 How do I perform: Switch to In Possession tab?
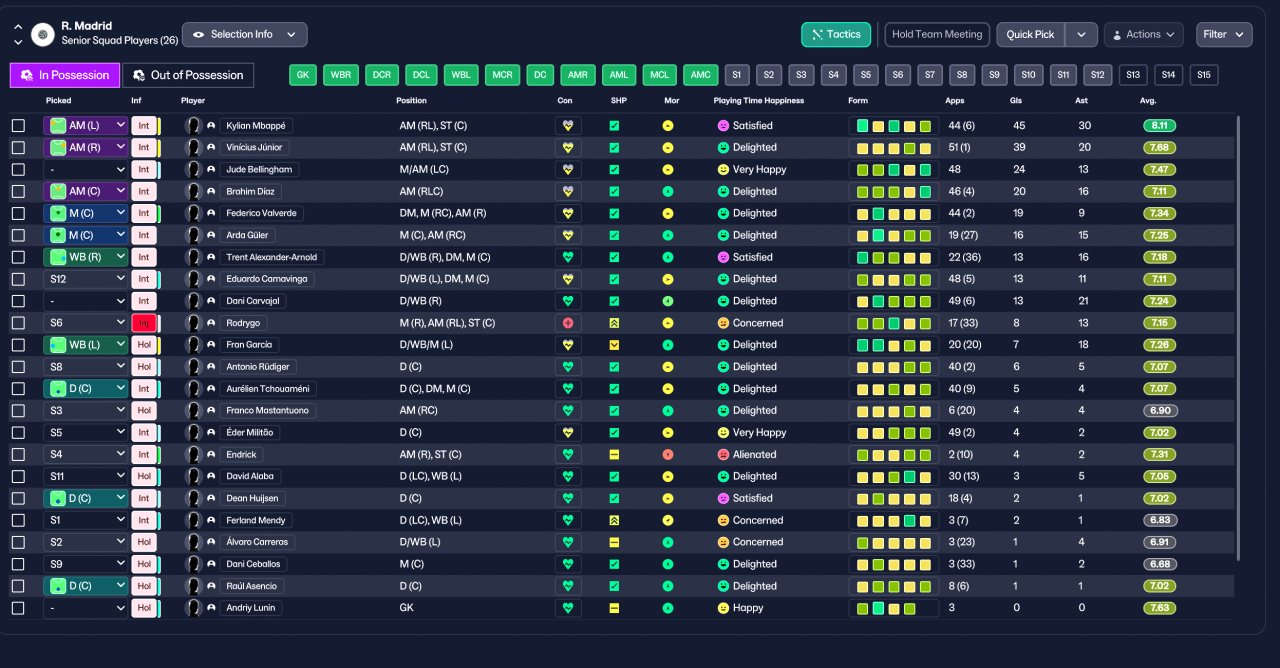(x=65, y=75)
